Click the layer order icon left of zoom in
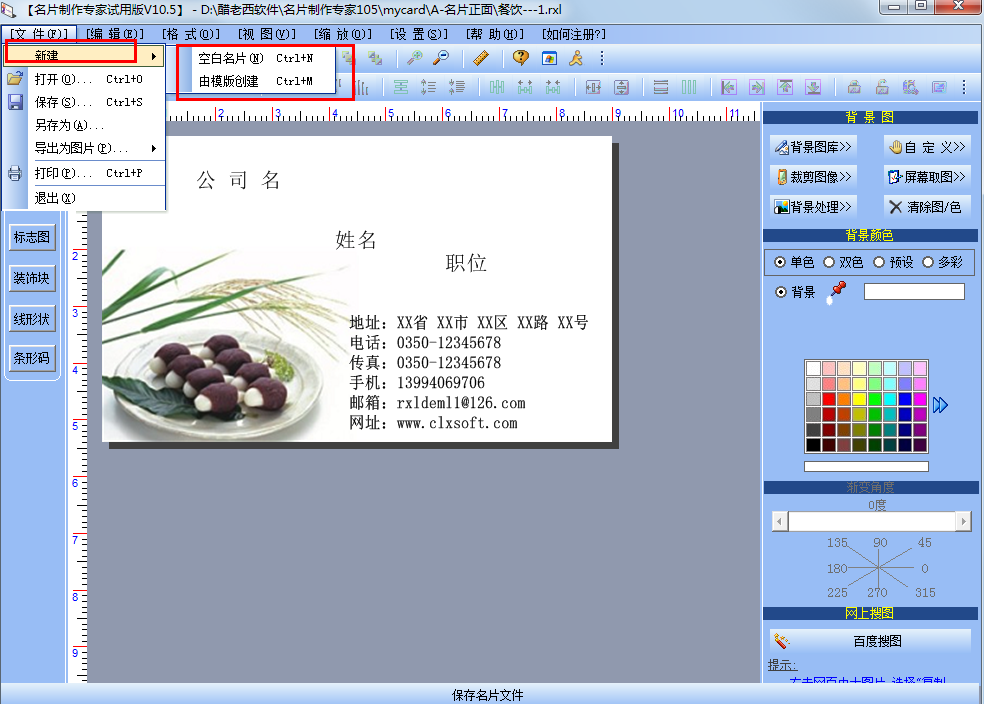 [x=375, y=58]
